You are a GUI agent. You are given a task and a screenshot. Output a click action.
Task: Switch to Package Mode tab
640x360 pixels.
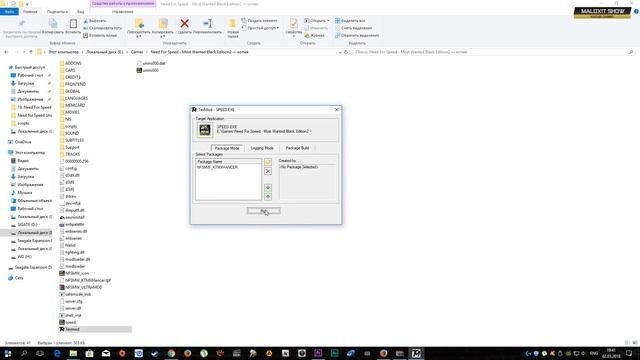pyautogui.click(x=227, y=148)
